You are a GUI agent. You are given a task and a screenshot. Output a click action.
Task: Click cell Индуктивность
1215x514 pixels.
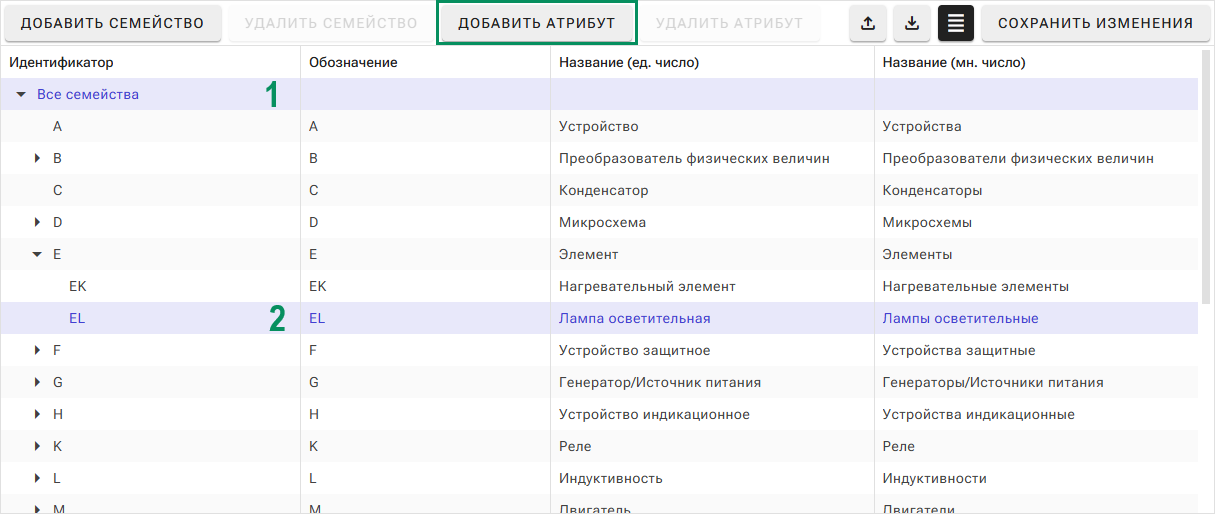pos(610,478)
